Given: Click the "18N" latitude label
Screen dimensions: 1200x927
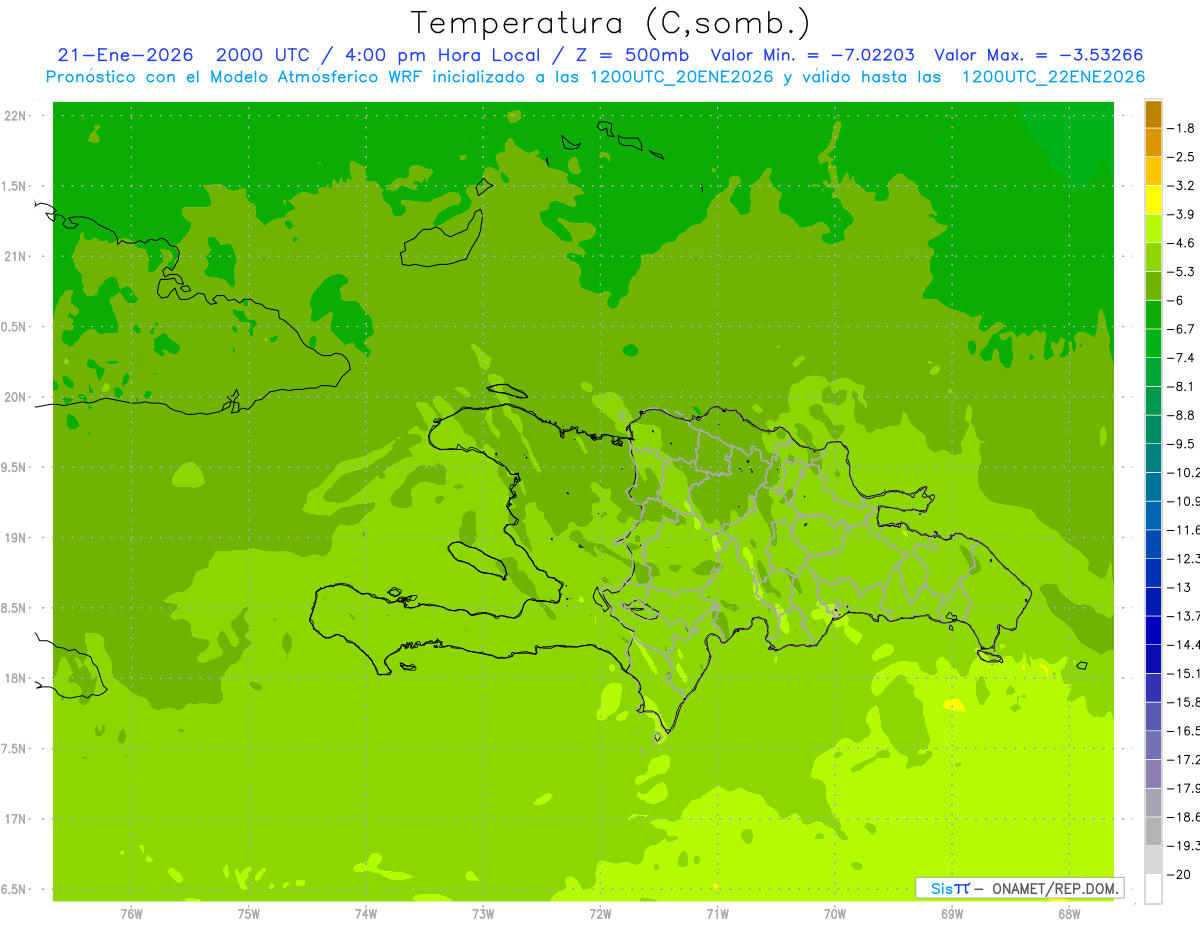Looking at the screenshot, I should pyautogui.click(x=17, y=679).
